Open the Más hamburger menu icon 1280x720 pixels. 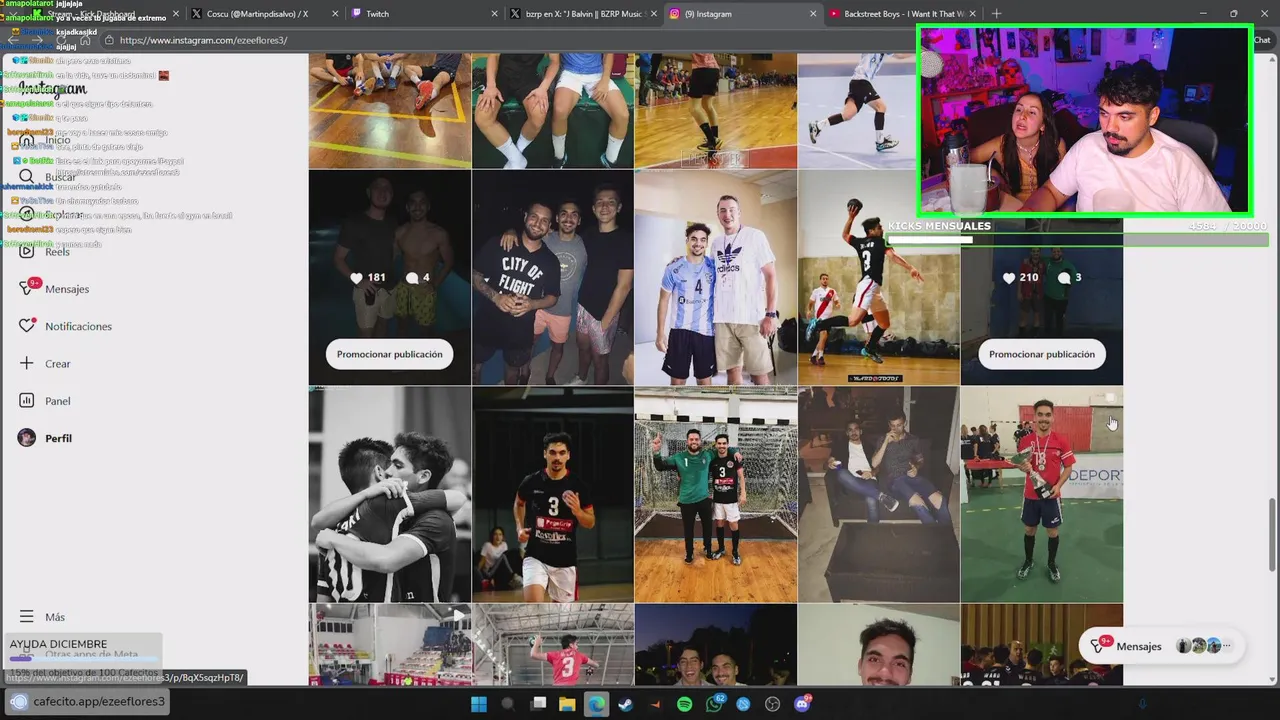coord(27,617)
